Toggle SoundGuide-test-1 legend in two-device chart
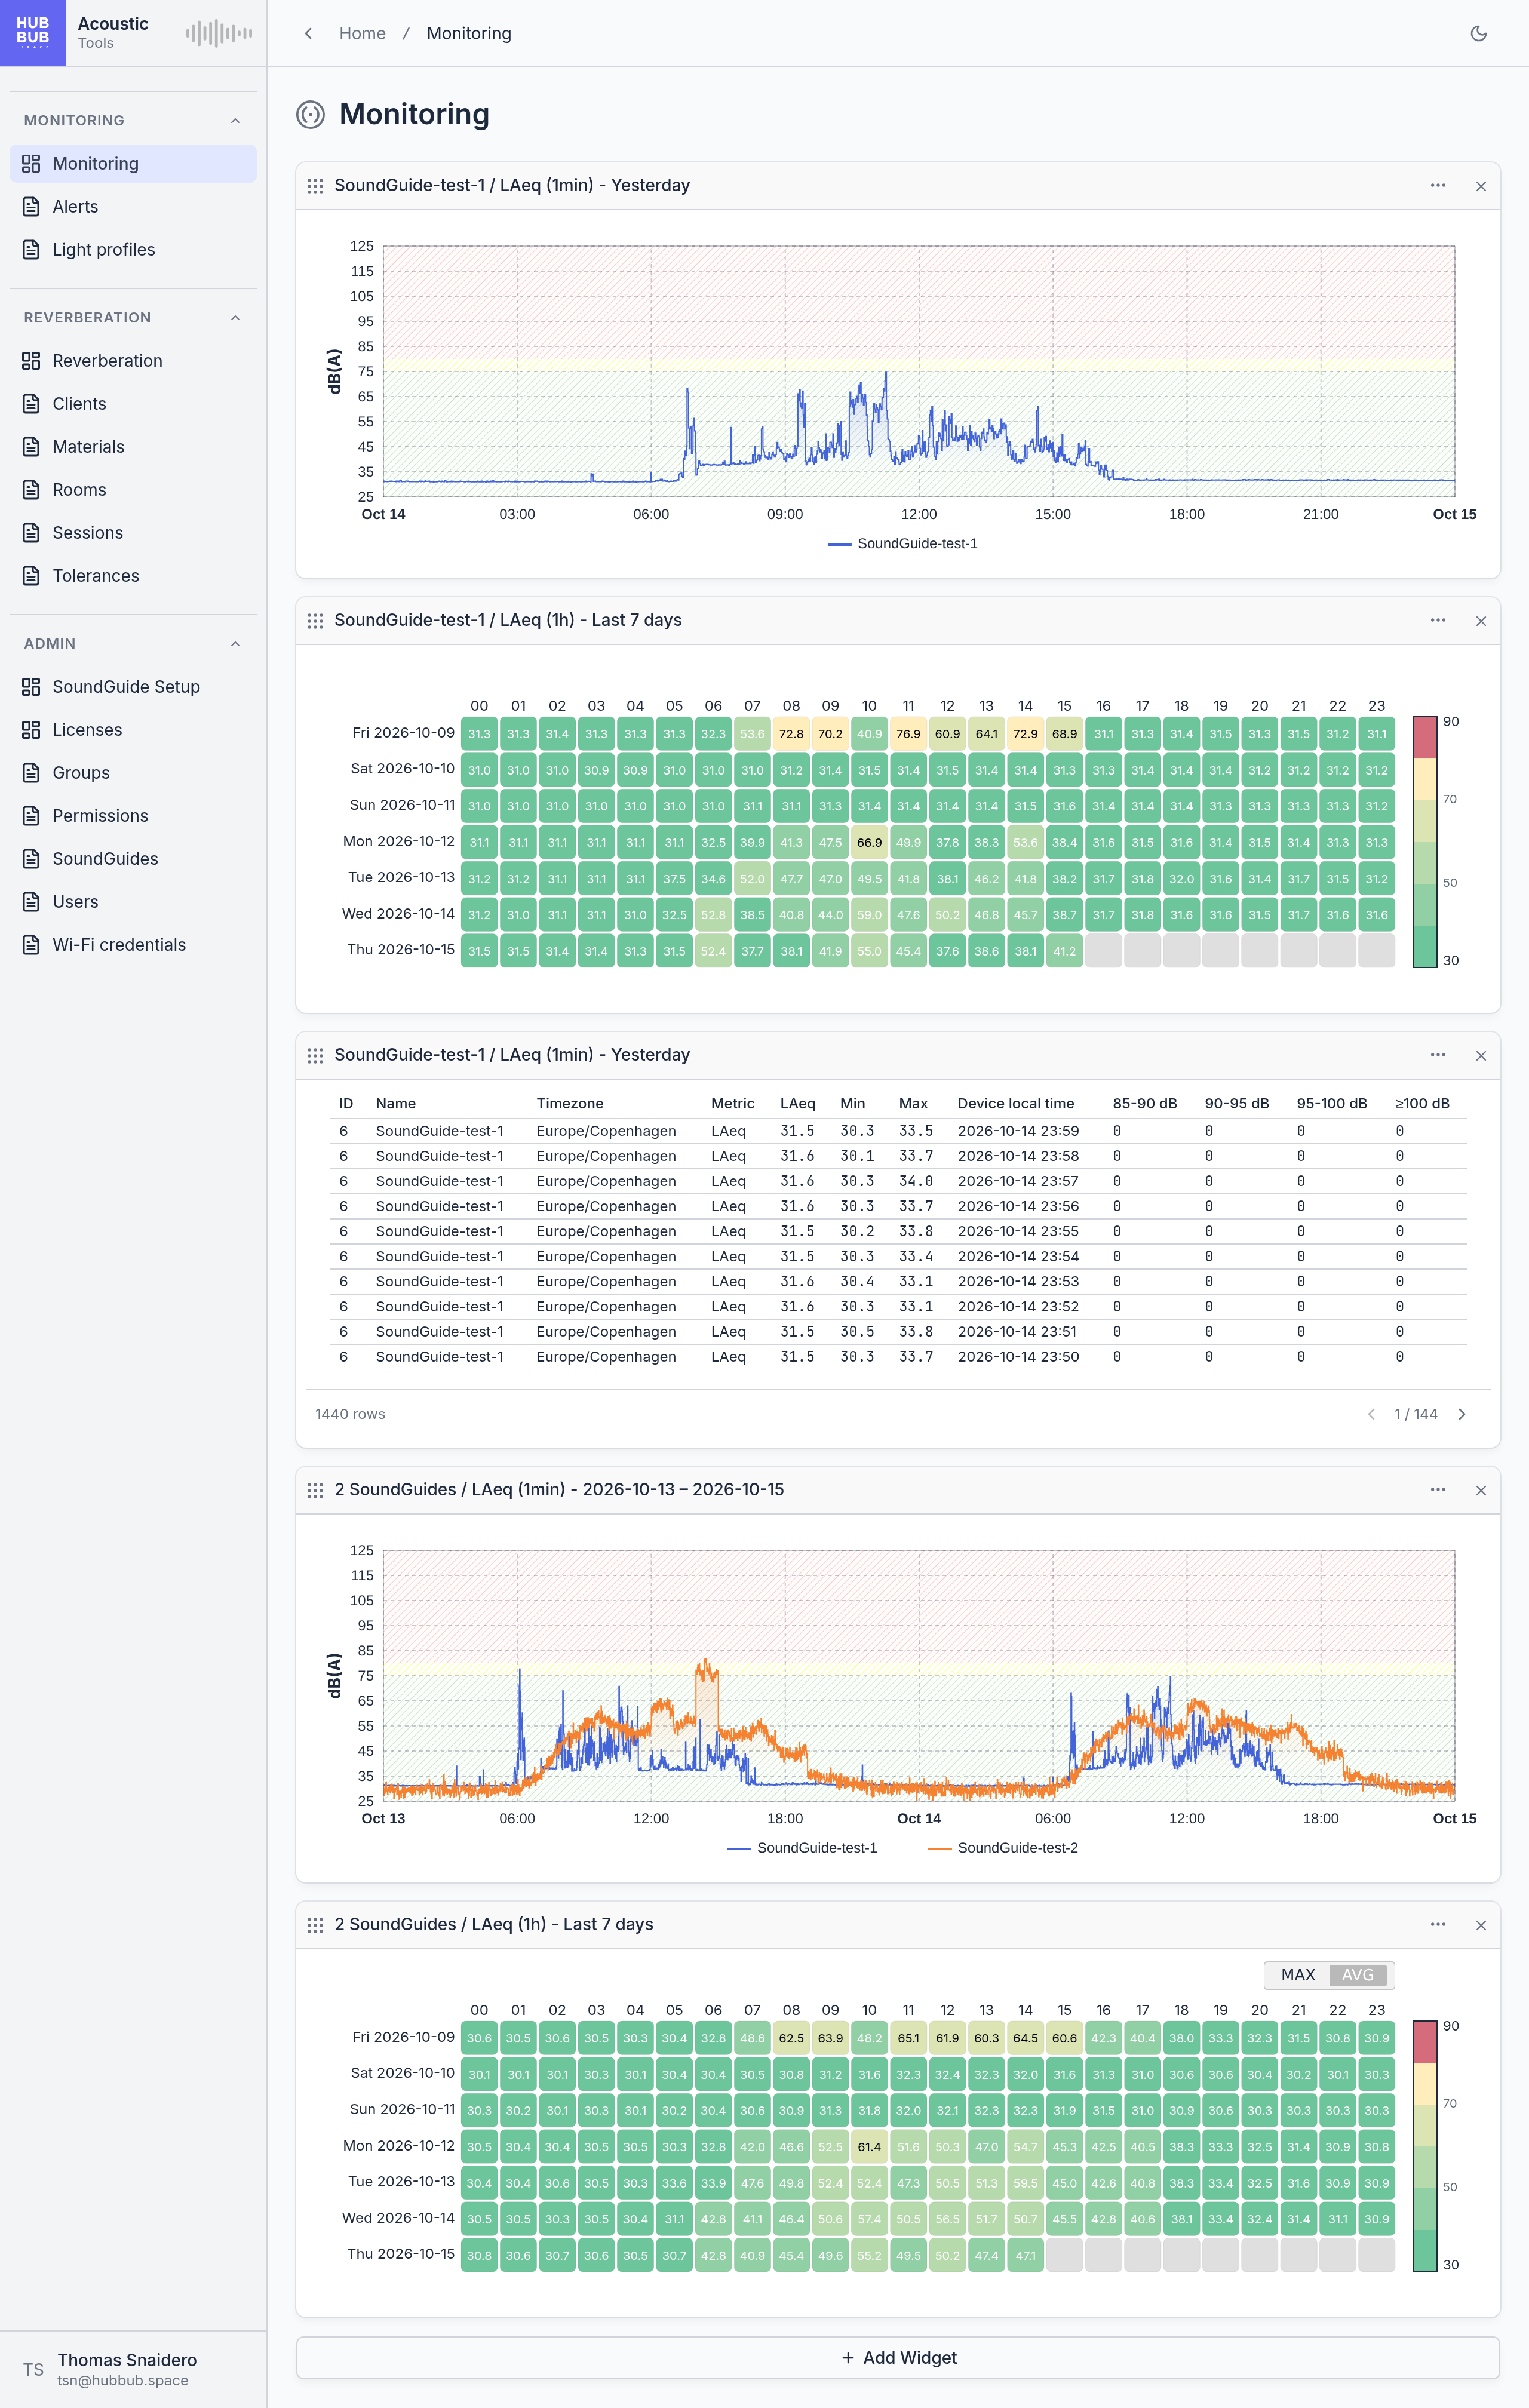 802,1848
